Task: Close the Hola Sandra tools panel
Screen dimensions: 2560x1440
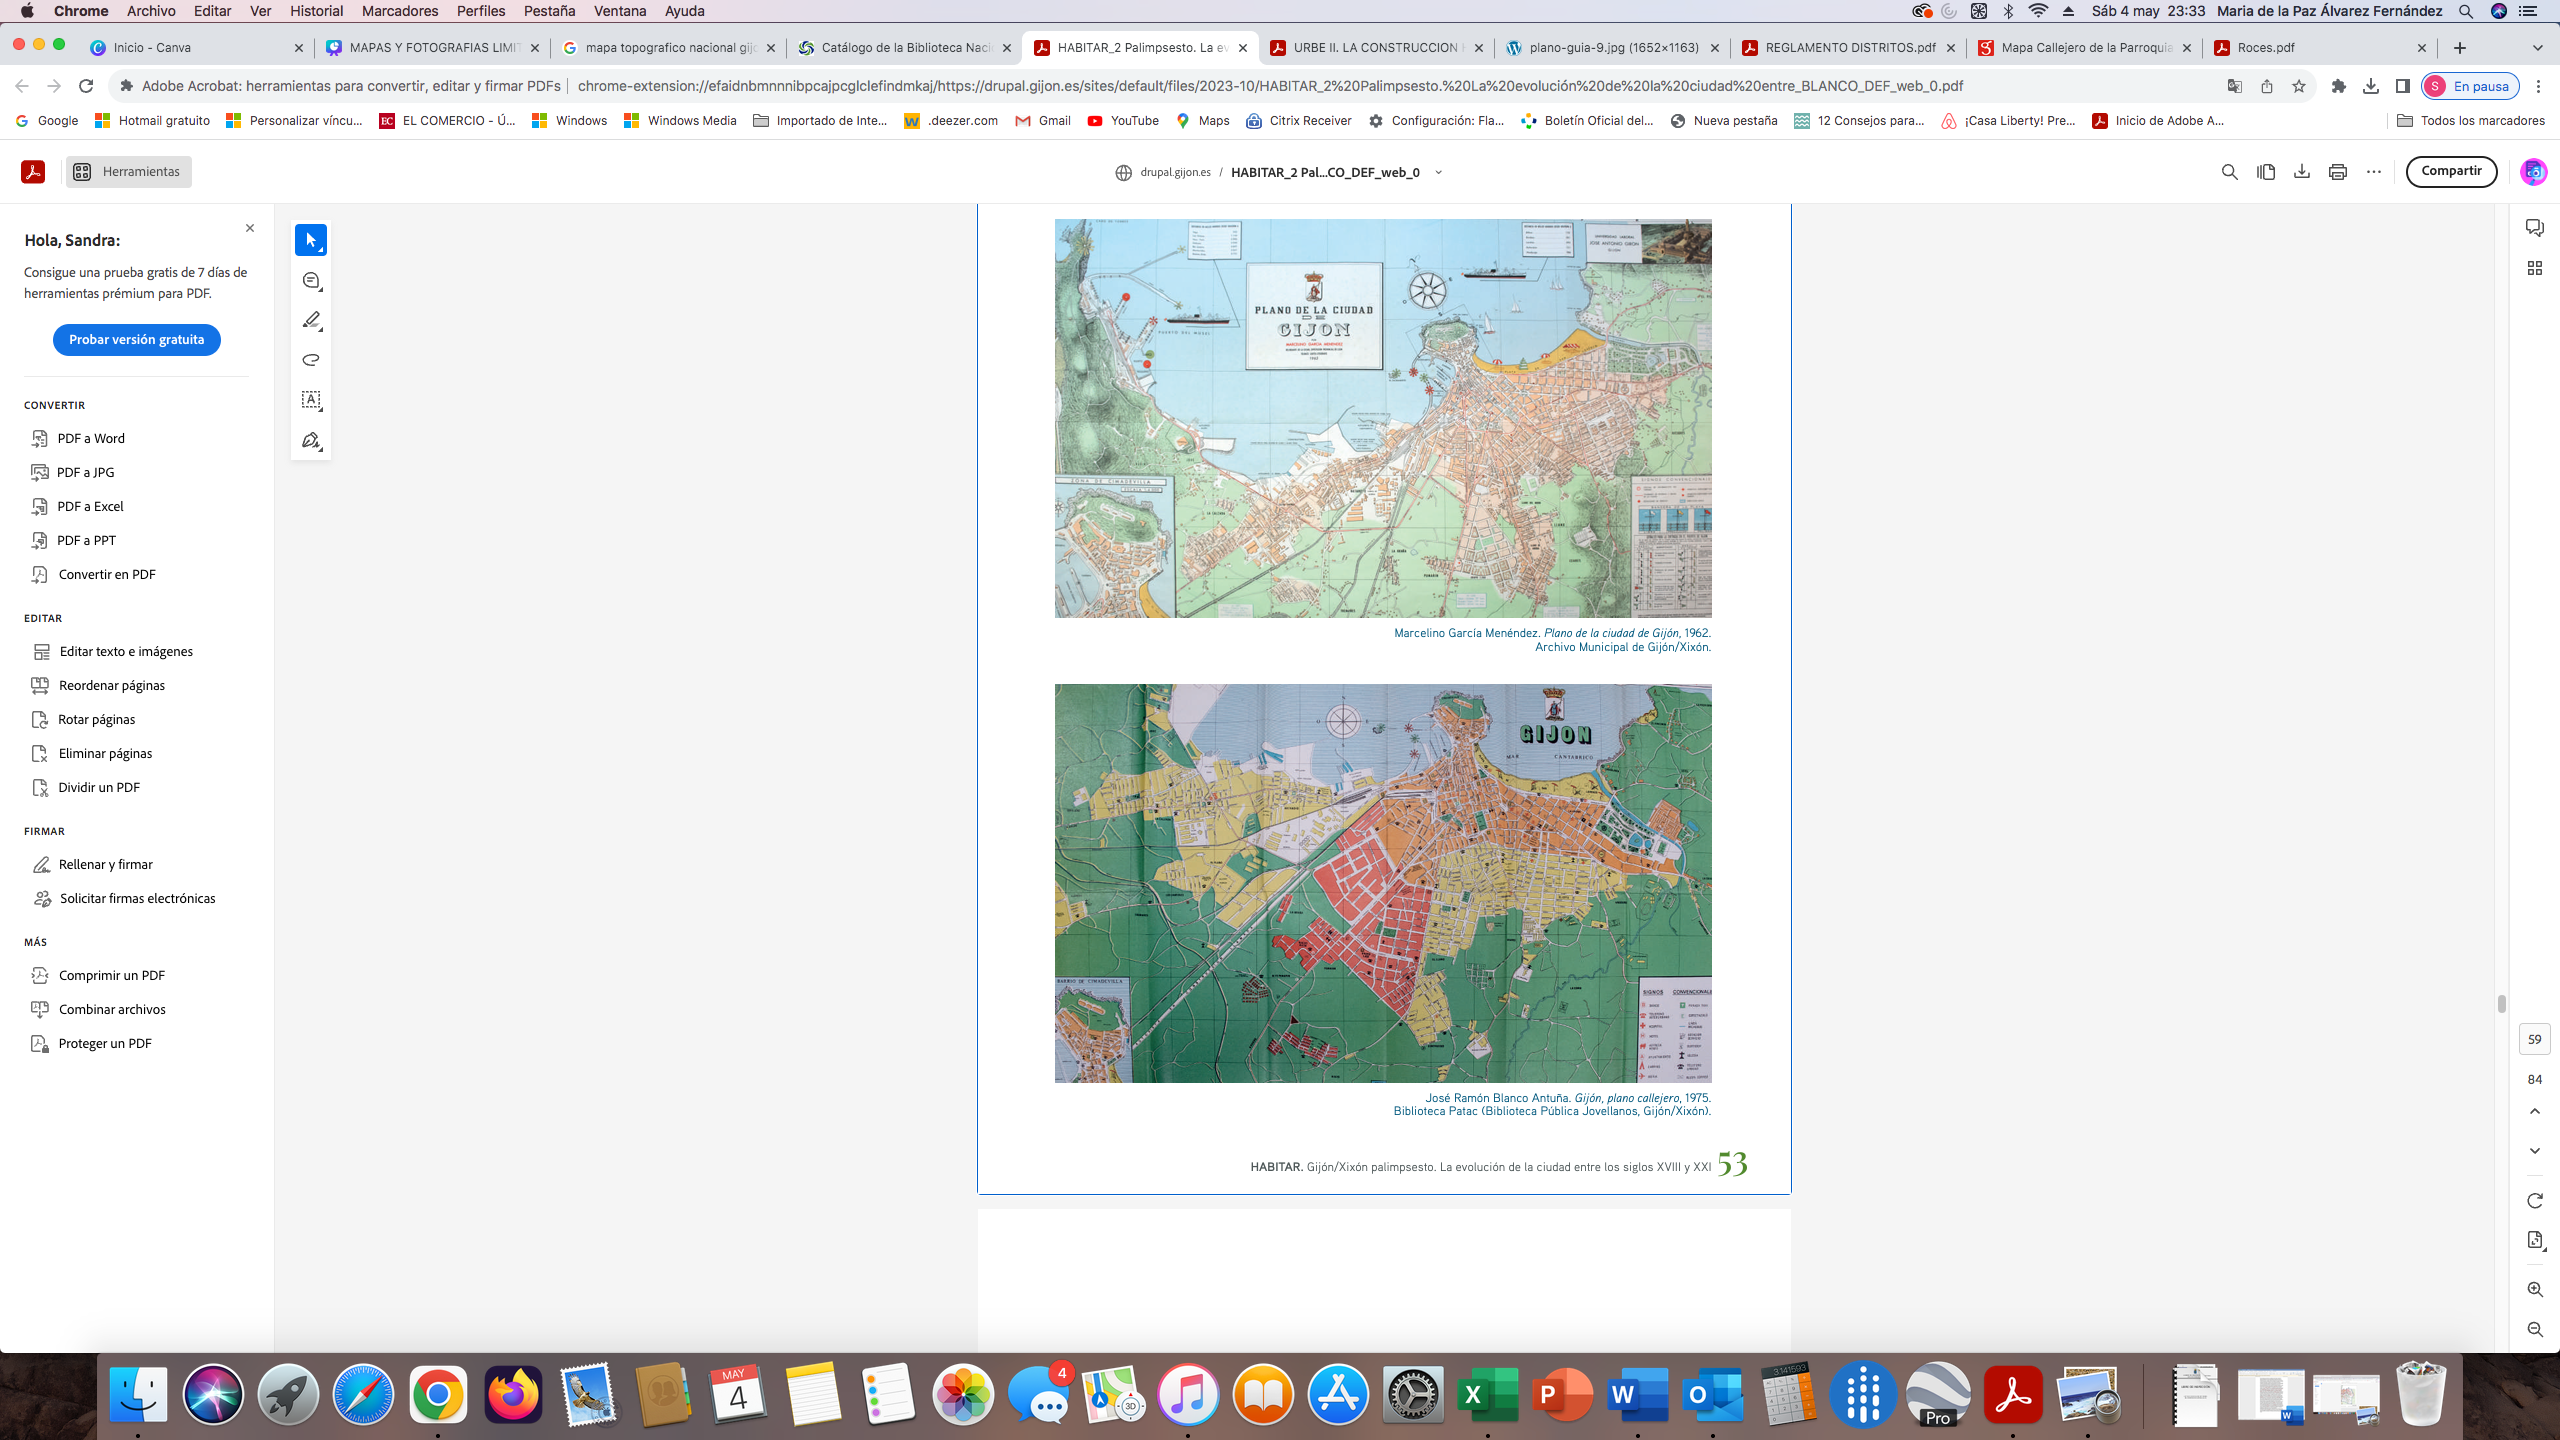Action: (250, 228)
